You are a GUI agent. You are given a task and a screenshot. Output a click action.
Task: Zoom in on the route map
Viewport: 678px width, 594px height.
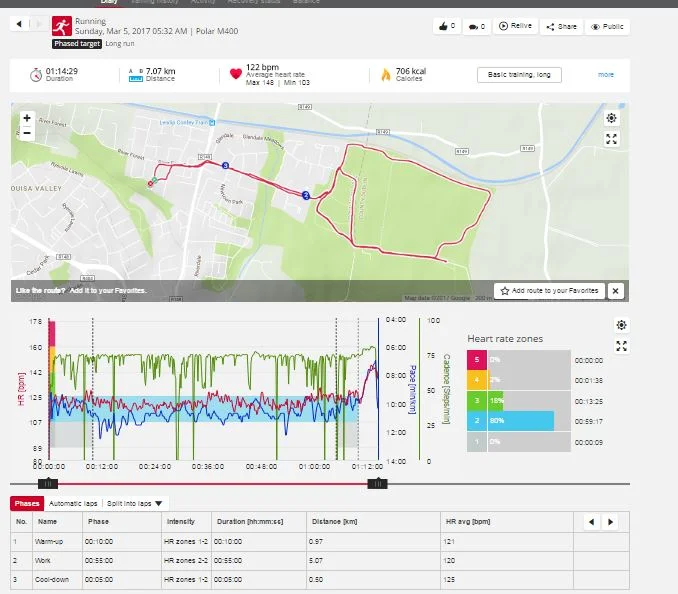pyautogui.click(x=26, y=118)
